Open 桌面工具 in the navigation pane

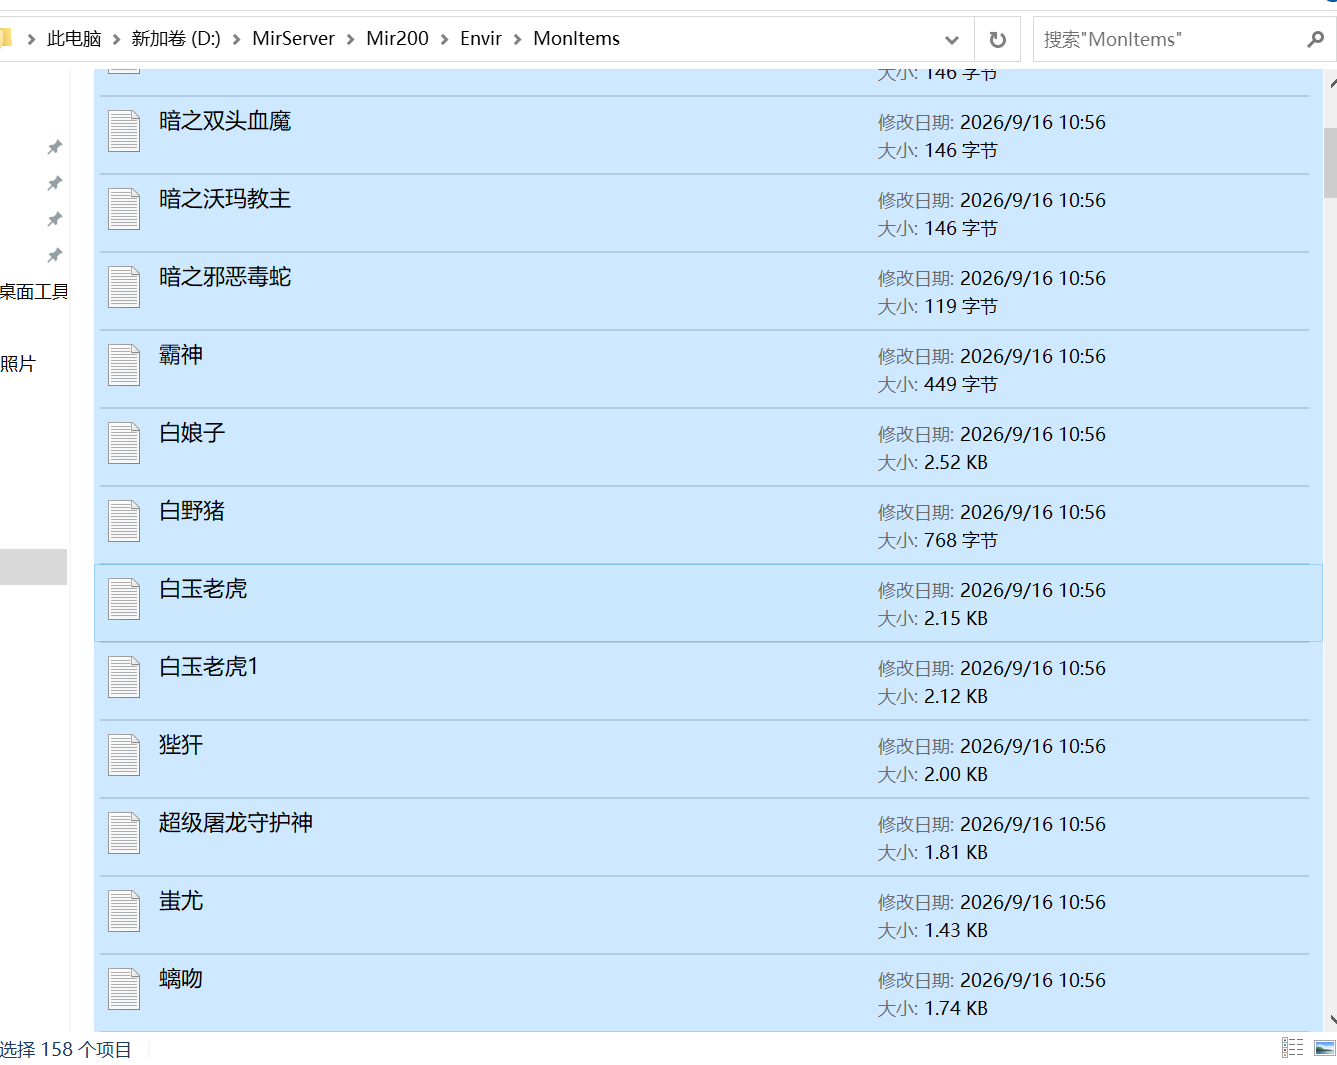click(x=34, y=292)
